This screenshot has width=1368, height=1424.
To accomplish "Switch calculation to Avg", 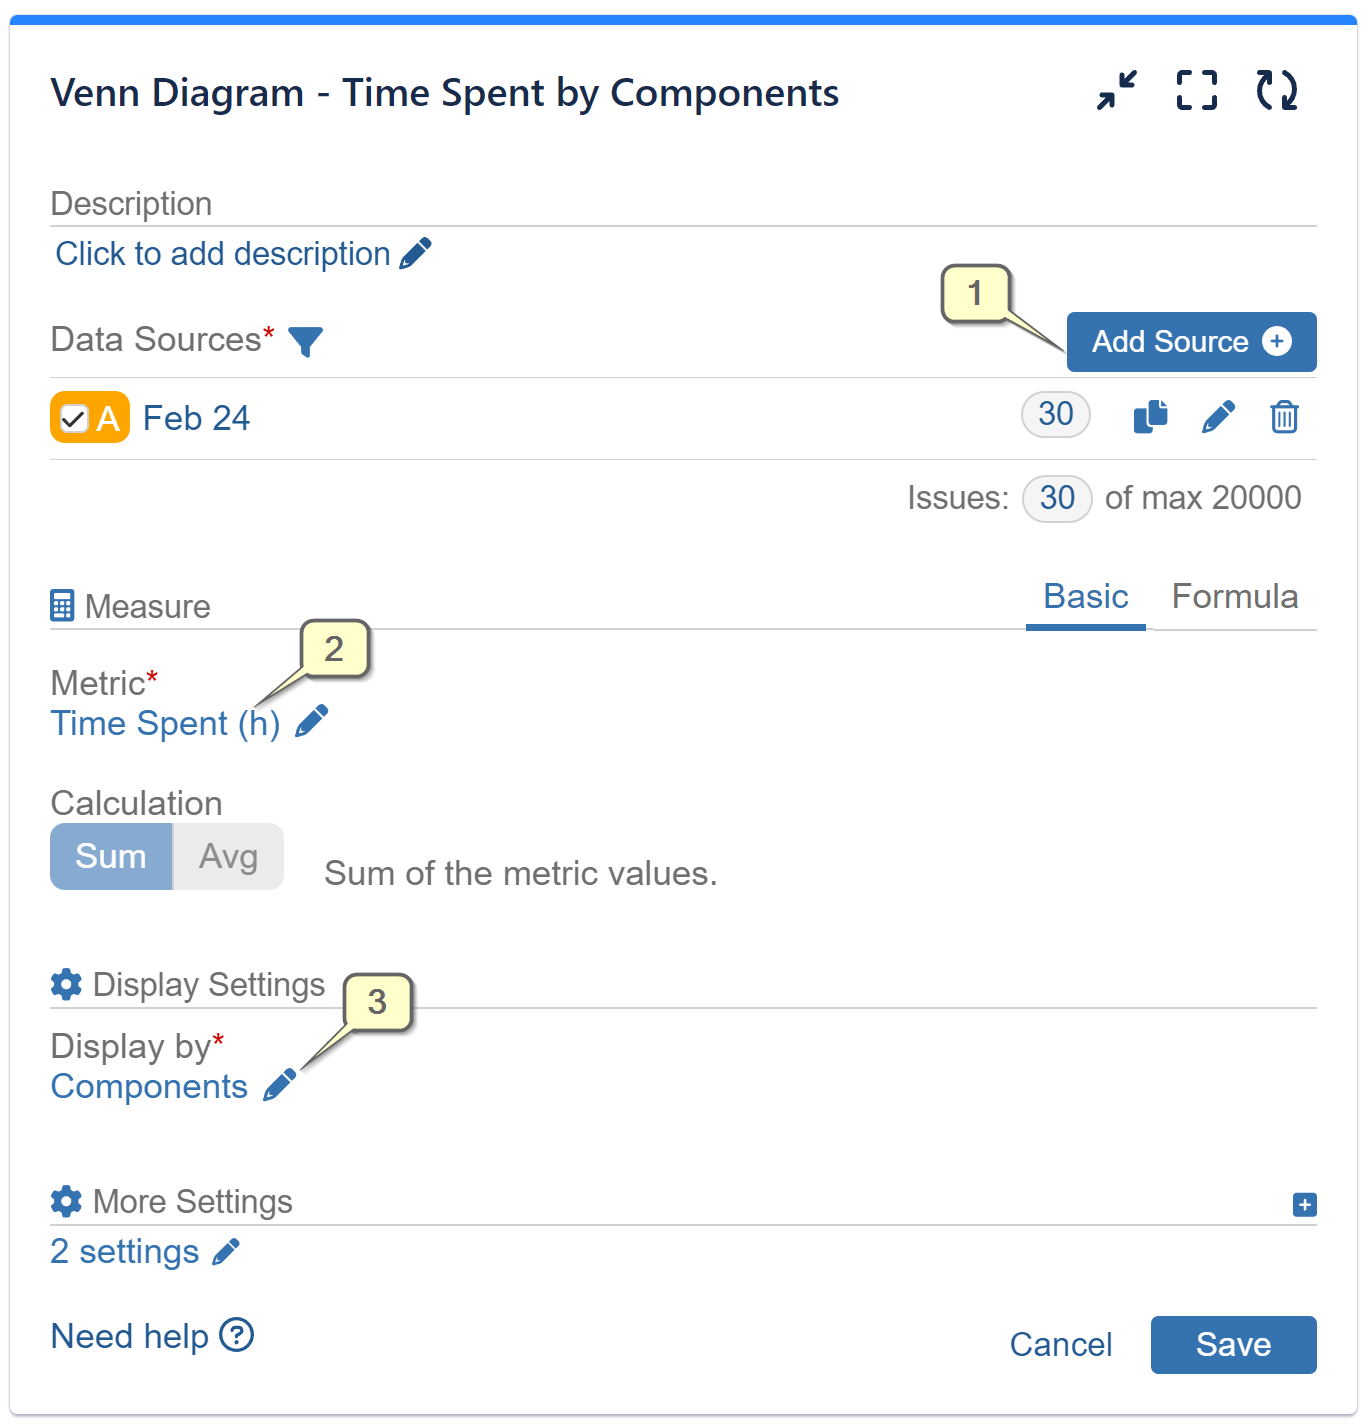I will point(227,856).
